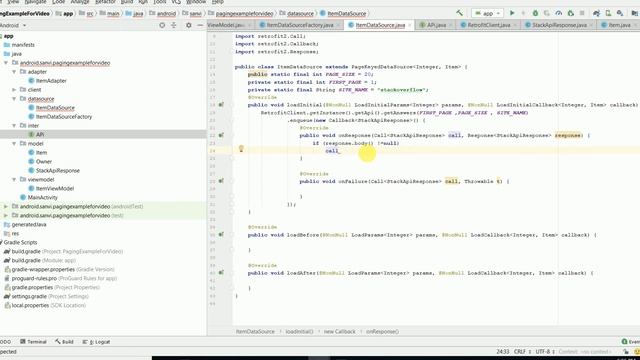Select the manifests folder

tap(19, 45)
